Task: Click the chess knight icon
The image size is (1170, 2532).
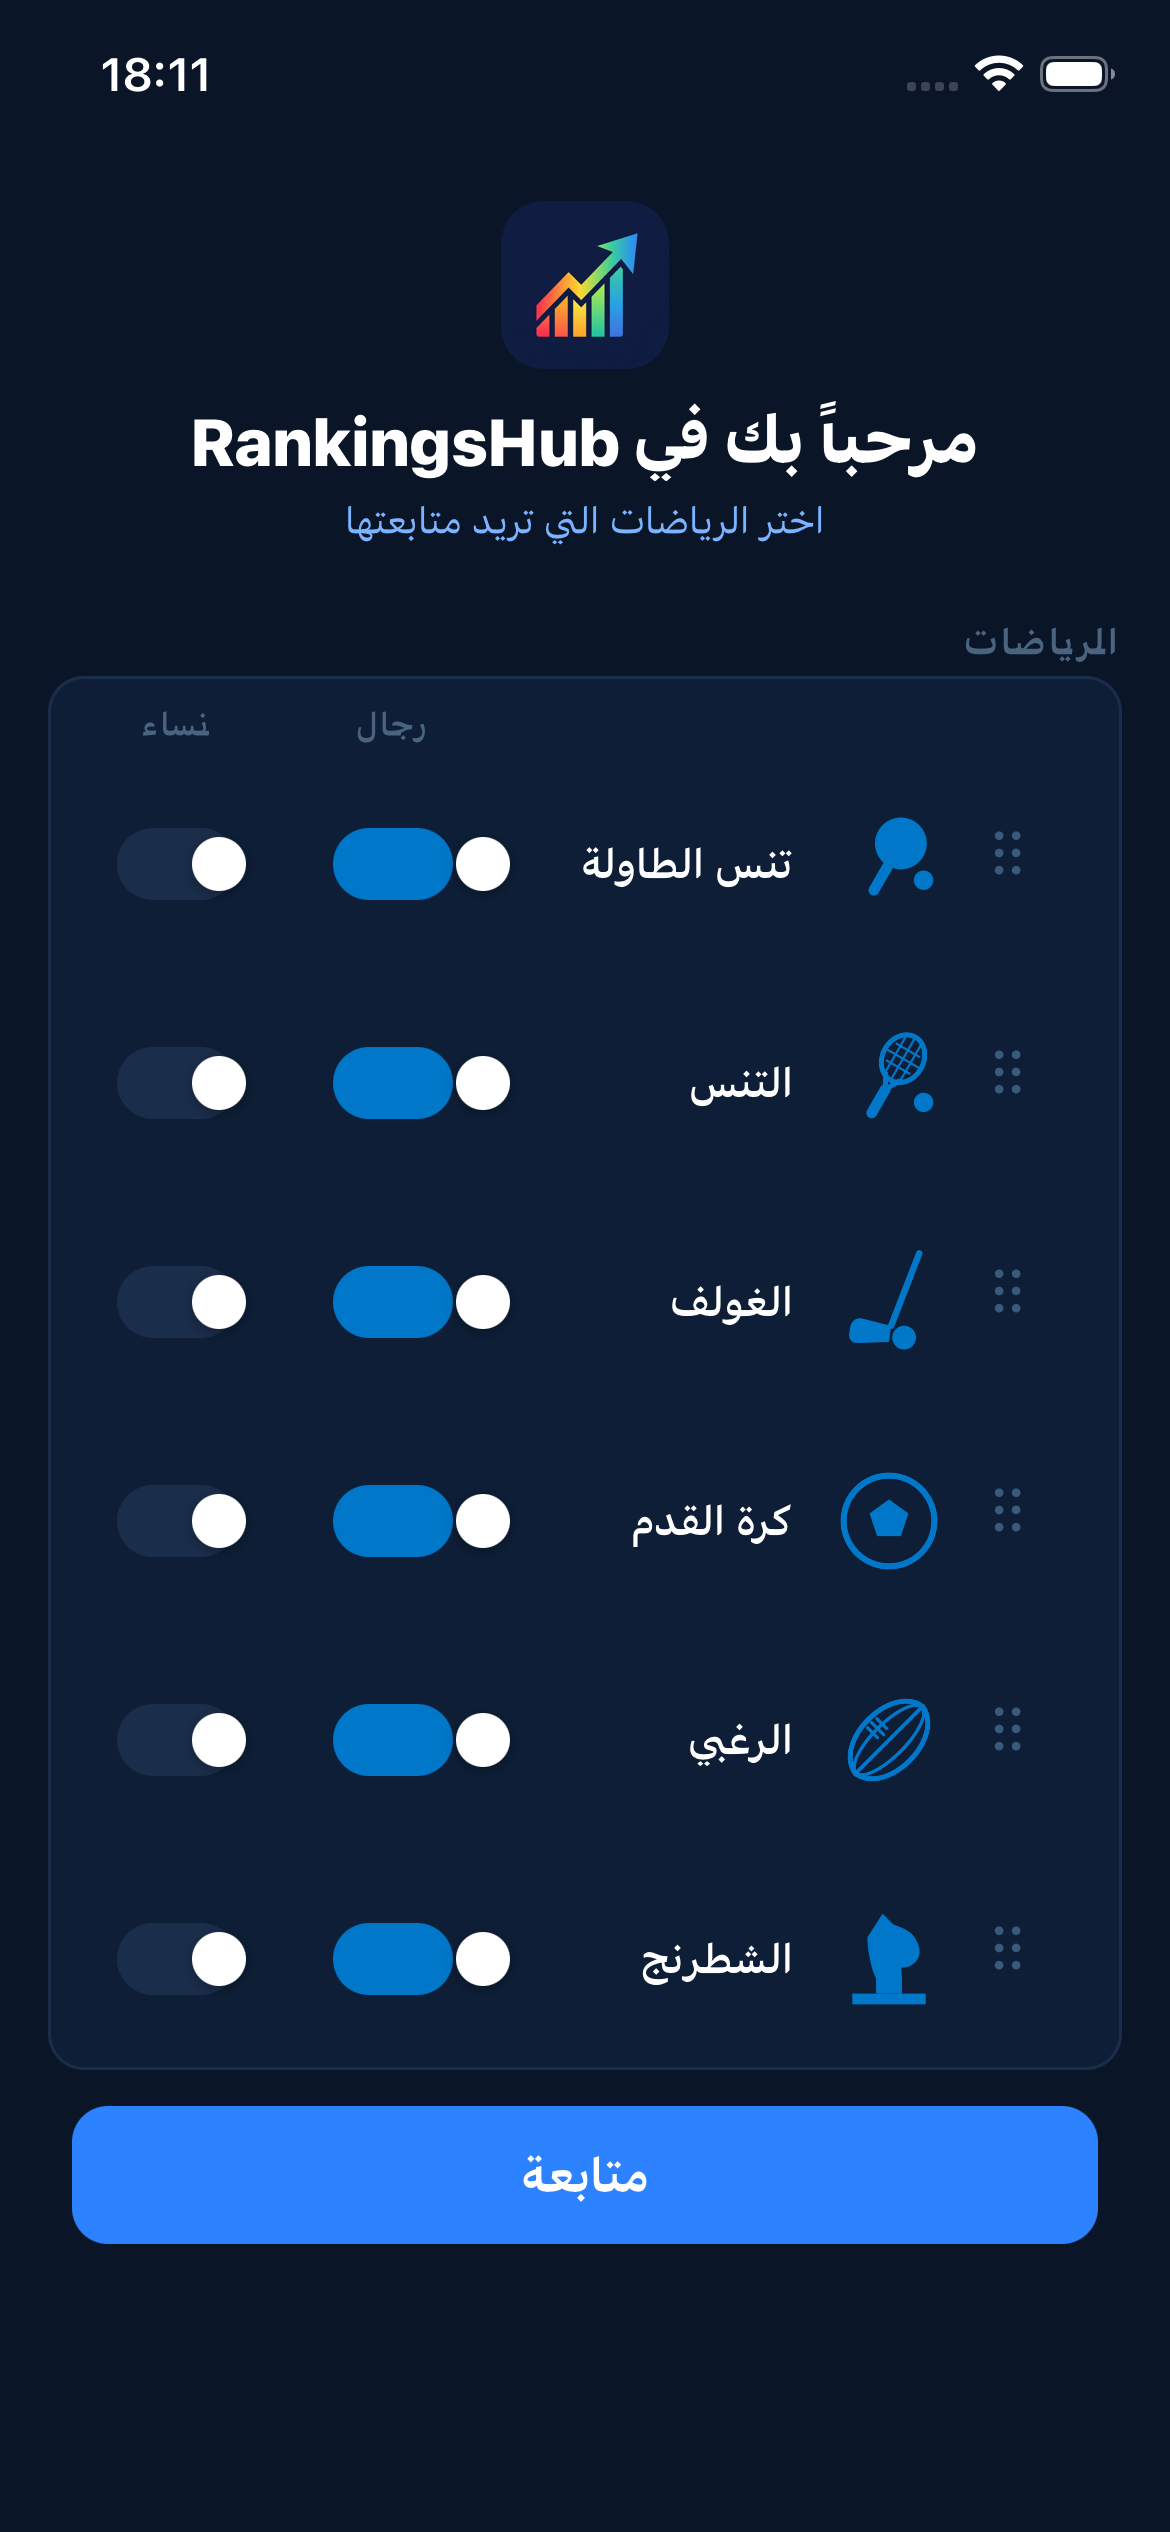Action: (888, 1959)
